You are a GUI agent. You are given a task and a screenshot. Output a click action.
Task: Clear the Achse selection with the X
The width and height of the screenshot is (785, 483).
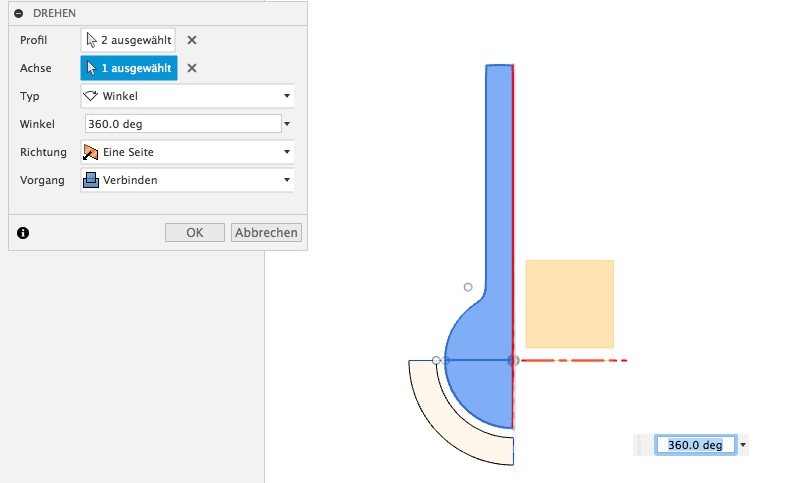click(x=192, y=68)
